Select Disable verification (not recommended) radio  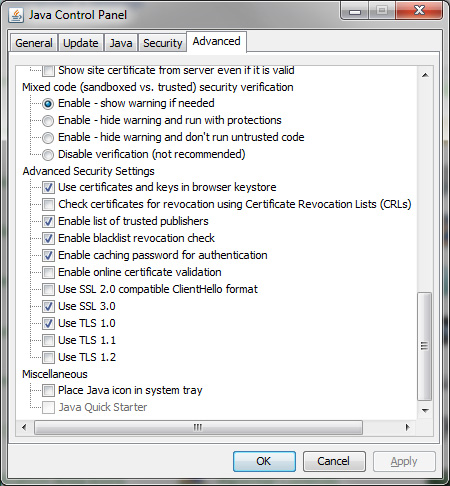(48, 154)
